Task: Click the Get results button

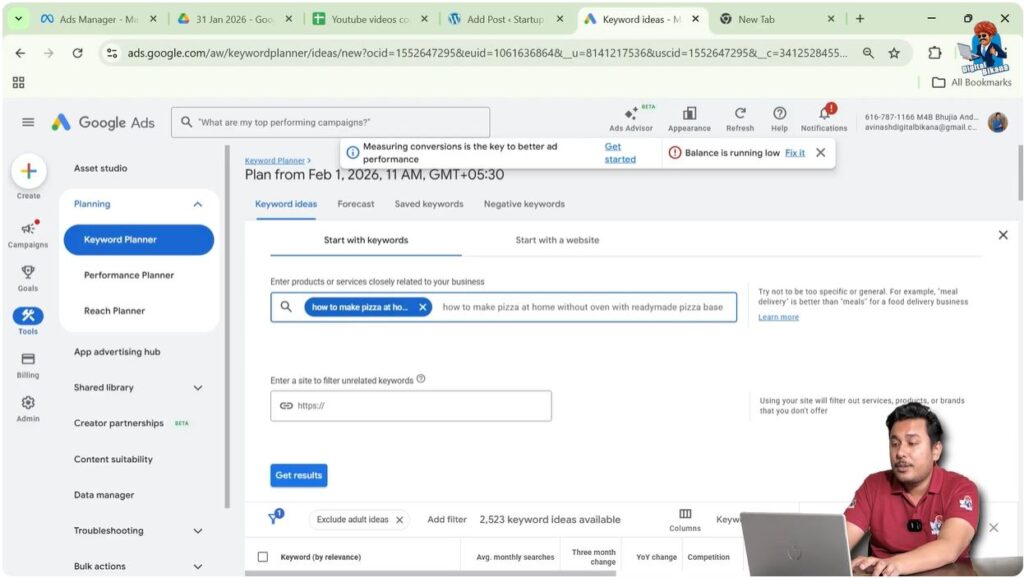Action: (x=298, y=475)
